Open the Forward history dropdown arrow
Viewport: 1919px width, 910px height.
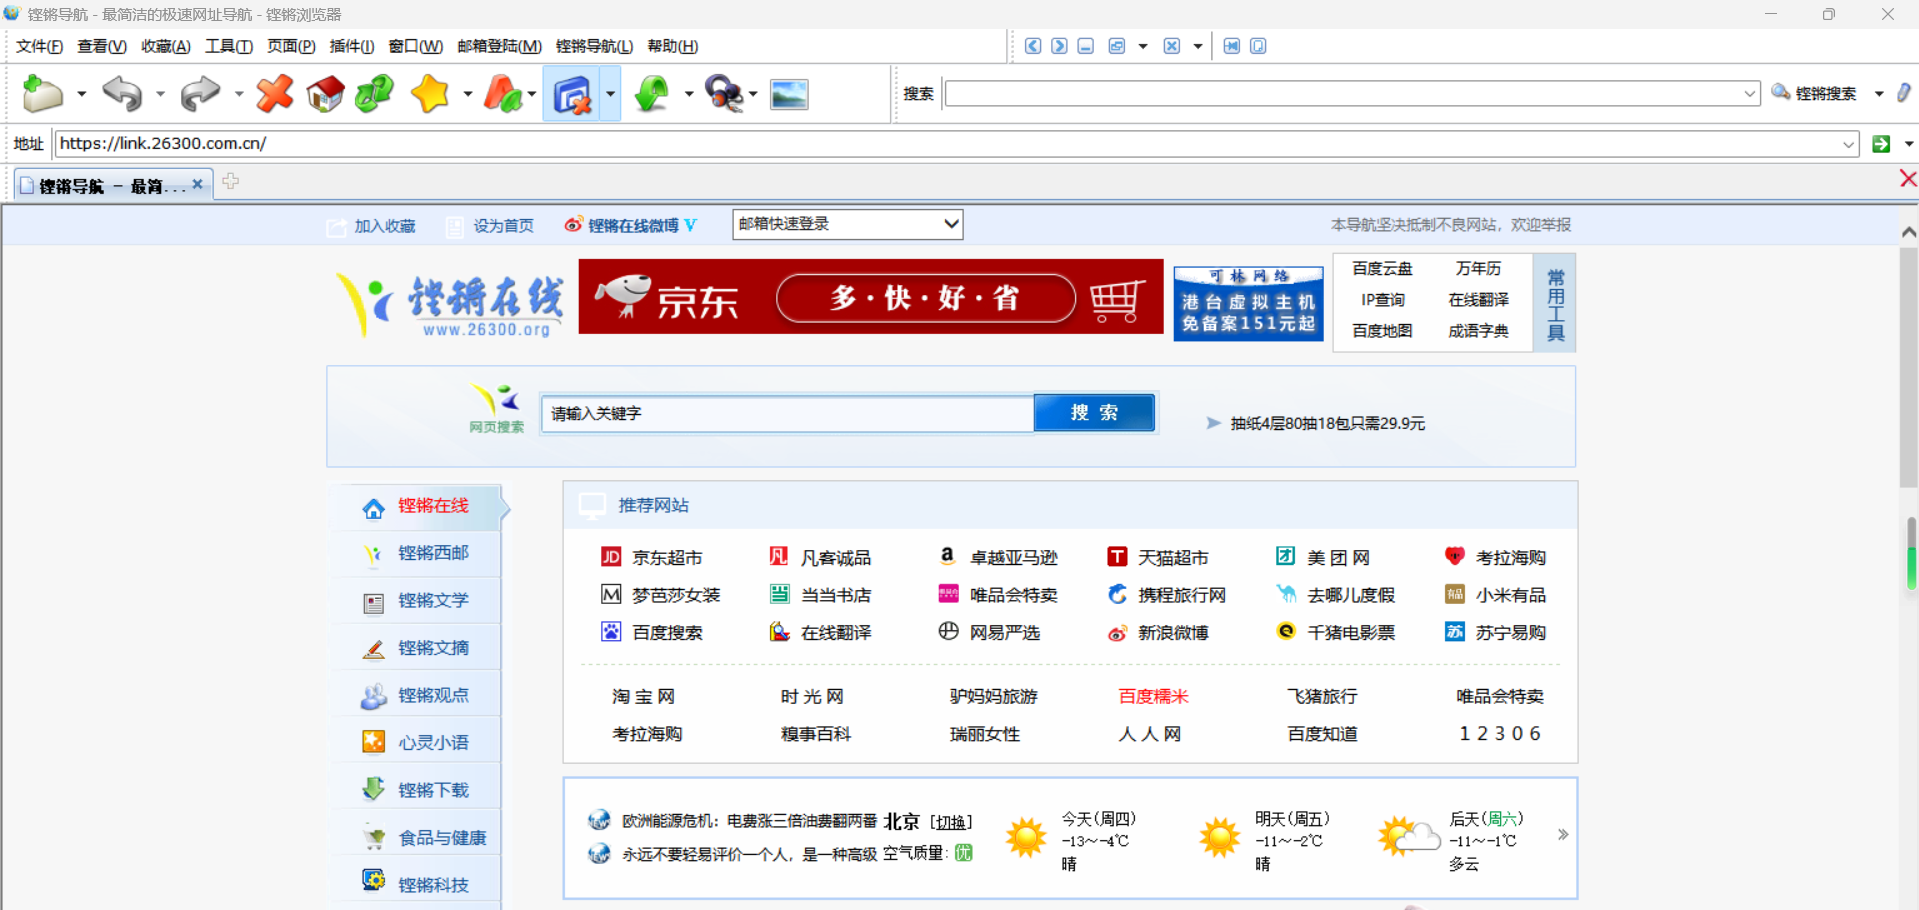coord(238,94)
